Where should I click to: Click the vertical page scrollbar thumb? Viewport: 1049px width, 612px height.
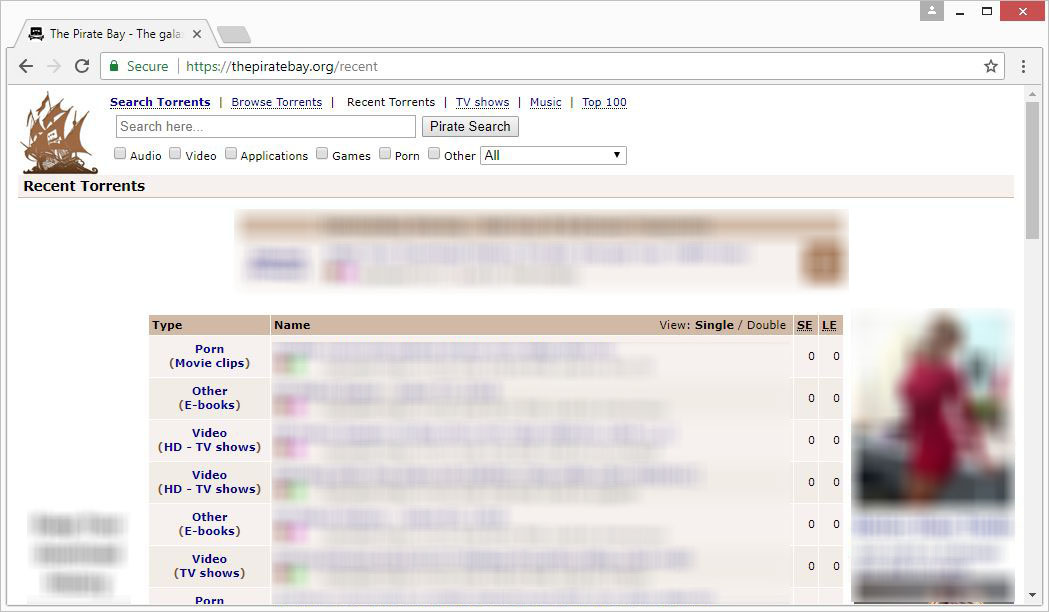pos(1032,170)
